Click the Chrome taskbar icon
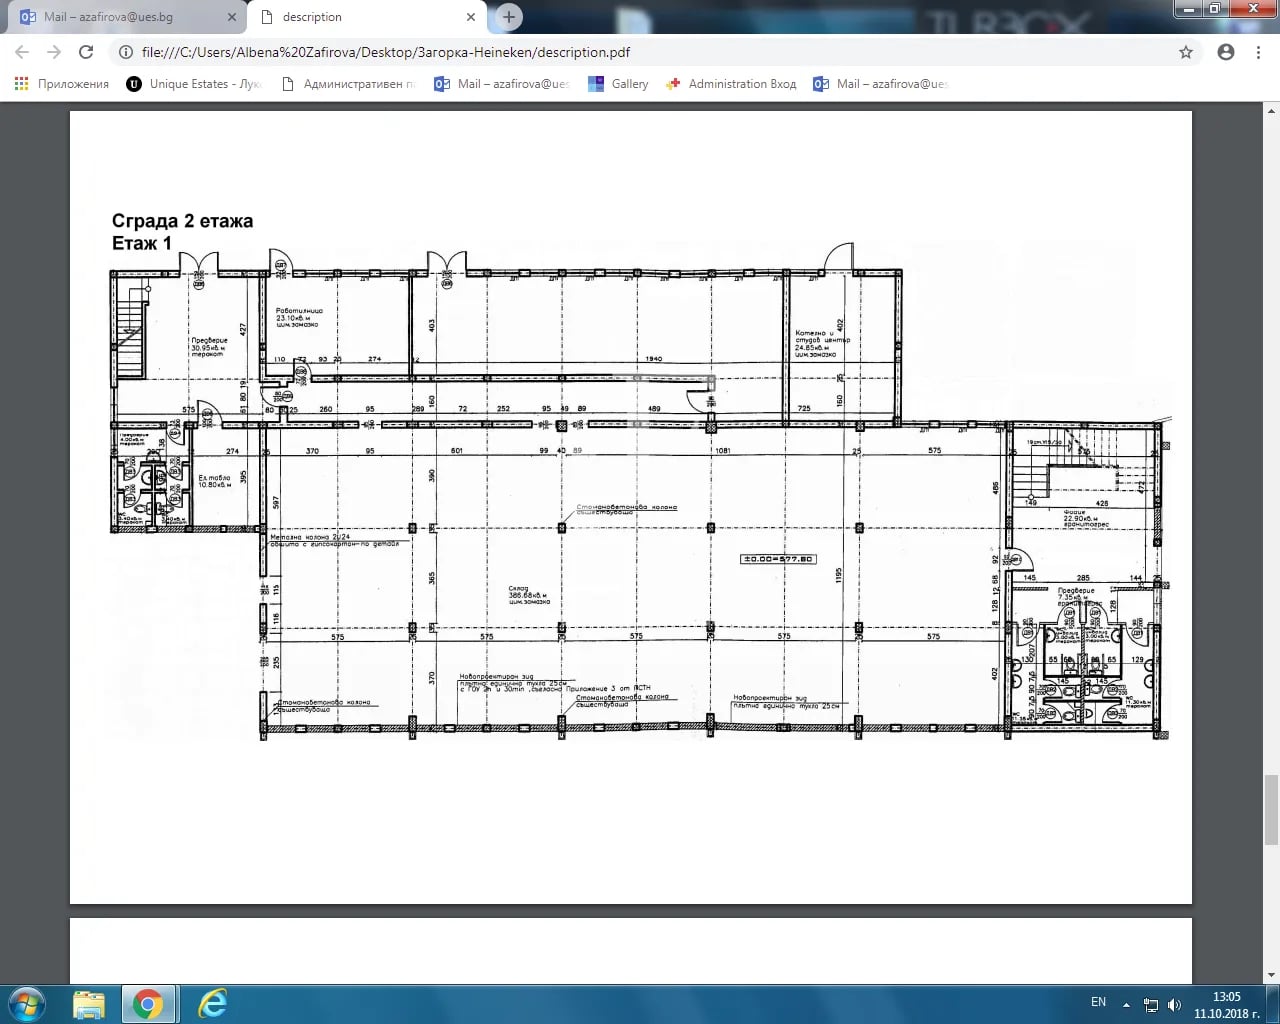This screenshot has height=1024, width=1280. click(x=148, y=1004)
